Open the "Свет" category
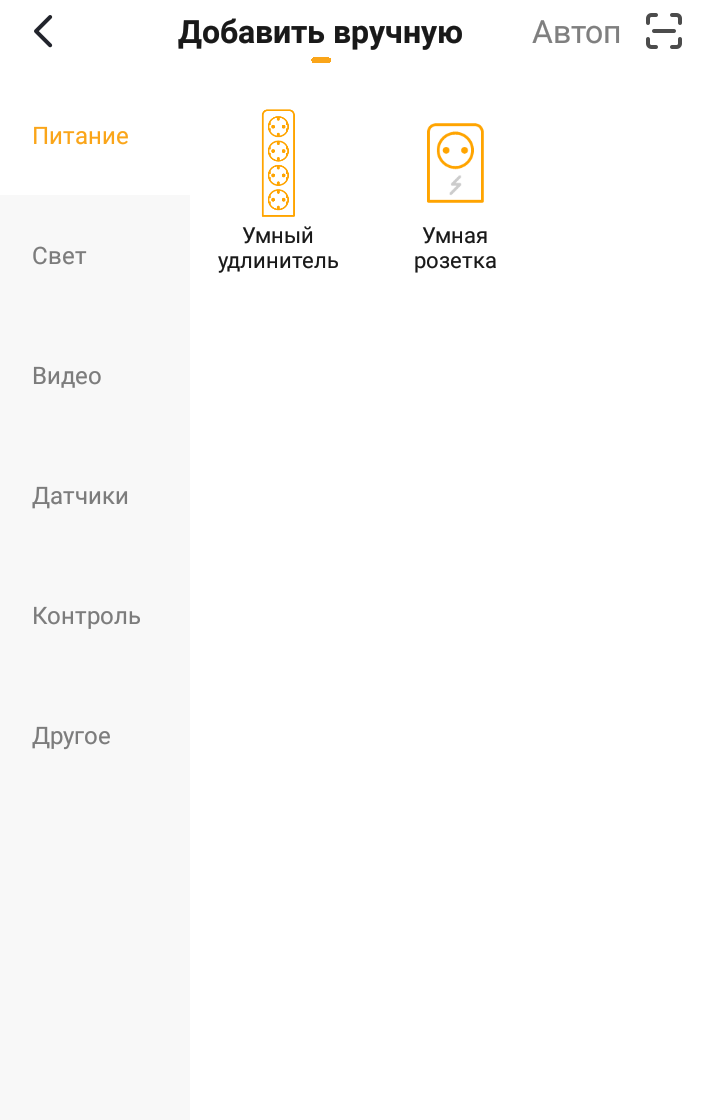 (60, 256)
